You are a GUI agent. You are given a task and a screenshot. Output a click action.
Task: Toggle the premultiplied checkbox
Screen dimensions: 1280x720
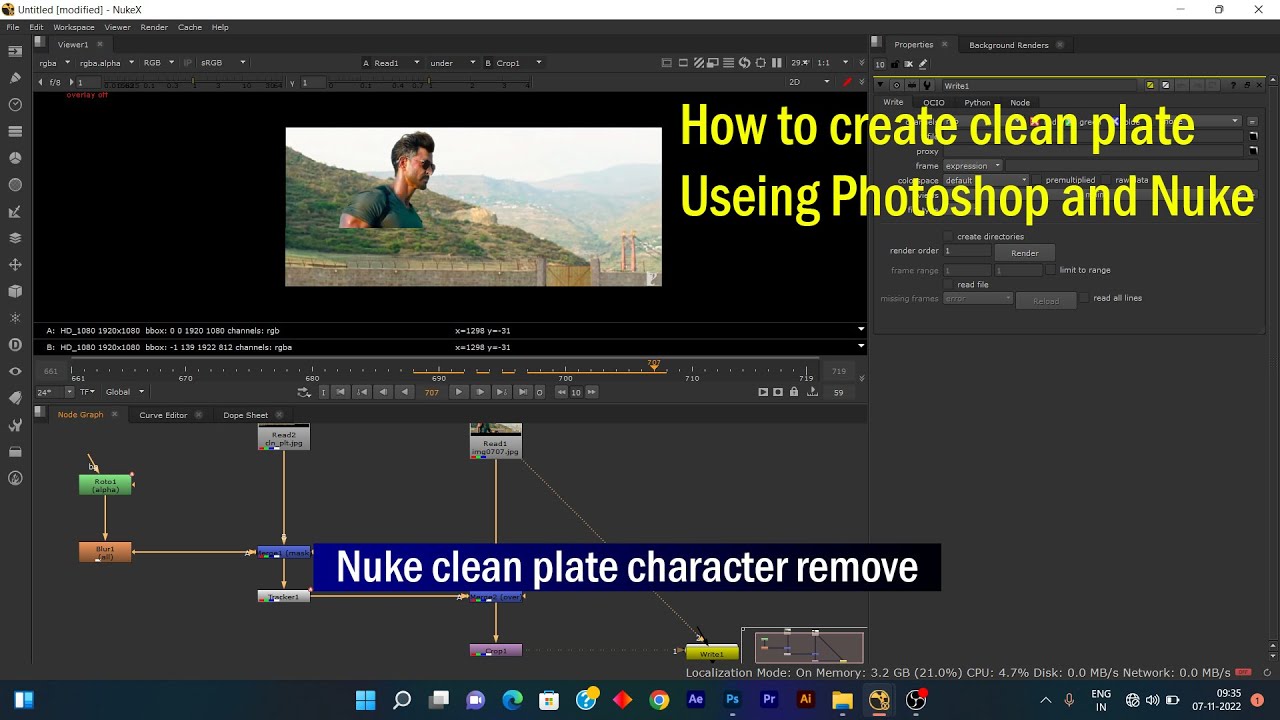point(1037,181)
